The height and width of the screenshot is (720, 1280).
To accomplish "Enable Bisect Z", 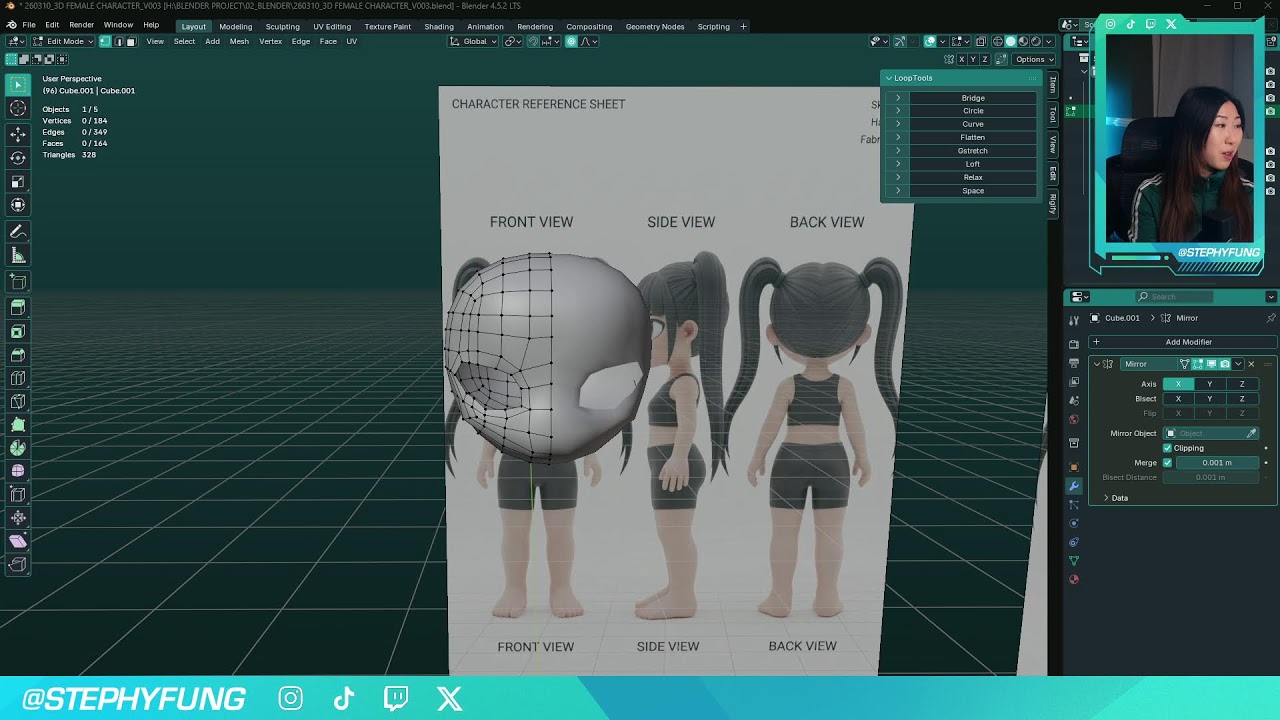I will coord(1242,399).
